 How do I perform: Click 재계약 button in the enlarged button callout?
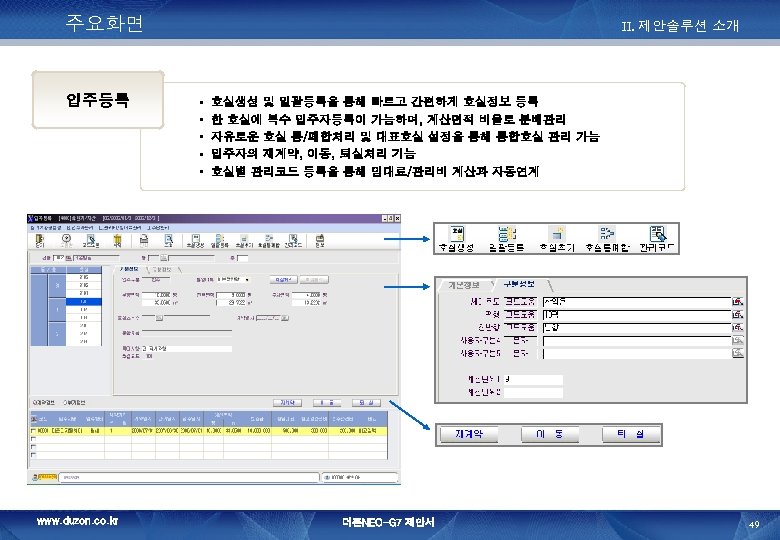point(468,434)
